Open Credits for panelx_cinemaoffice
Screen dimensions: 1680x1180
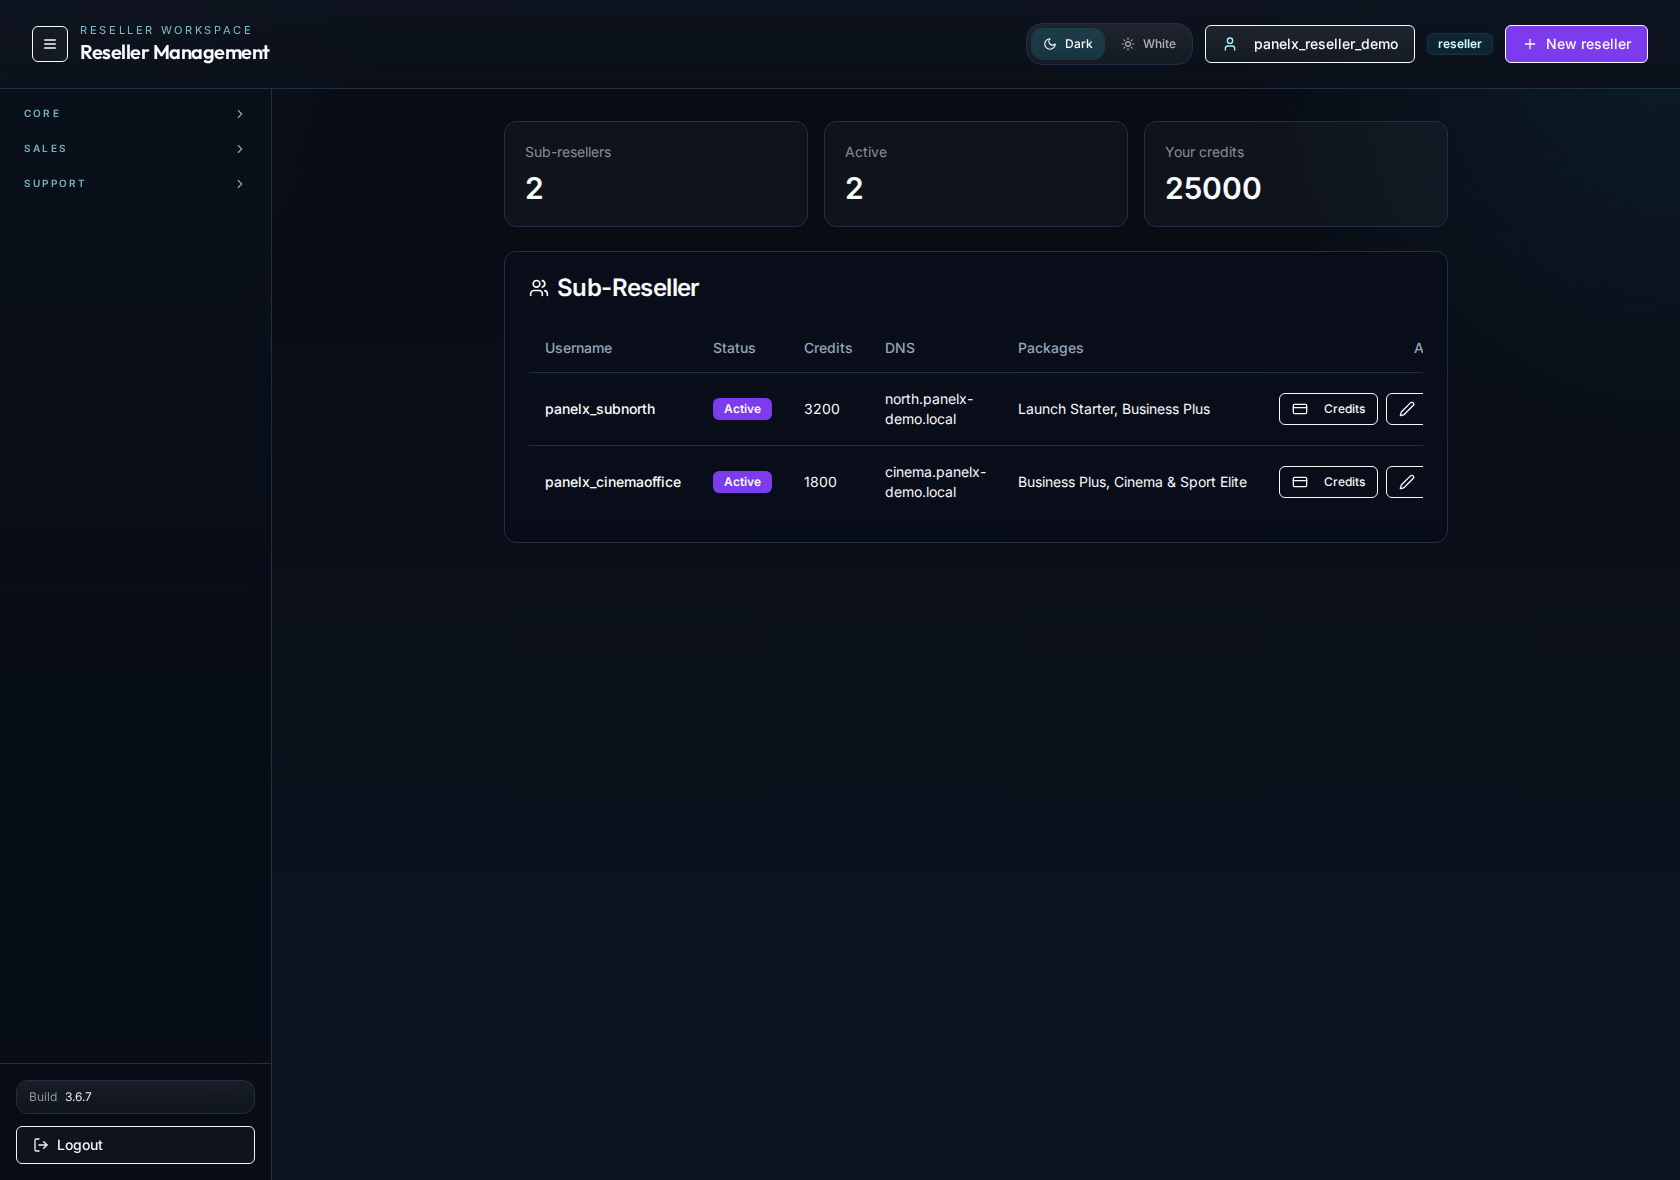click(x=1327, y=482)
